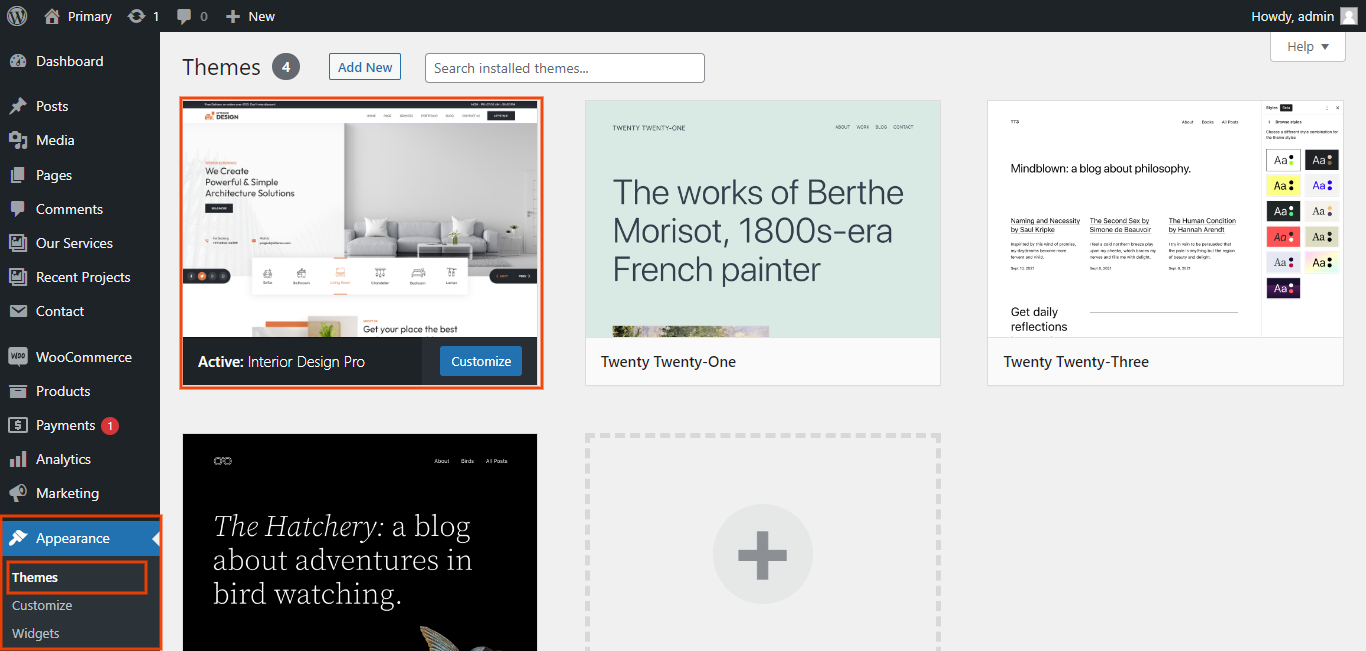The height and width of the screenshot is (651, 1366).
Task: Select the Customize submenu item
Action: click(x=42, y=605)
